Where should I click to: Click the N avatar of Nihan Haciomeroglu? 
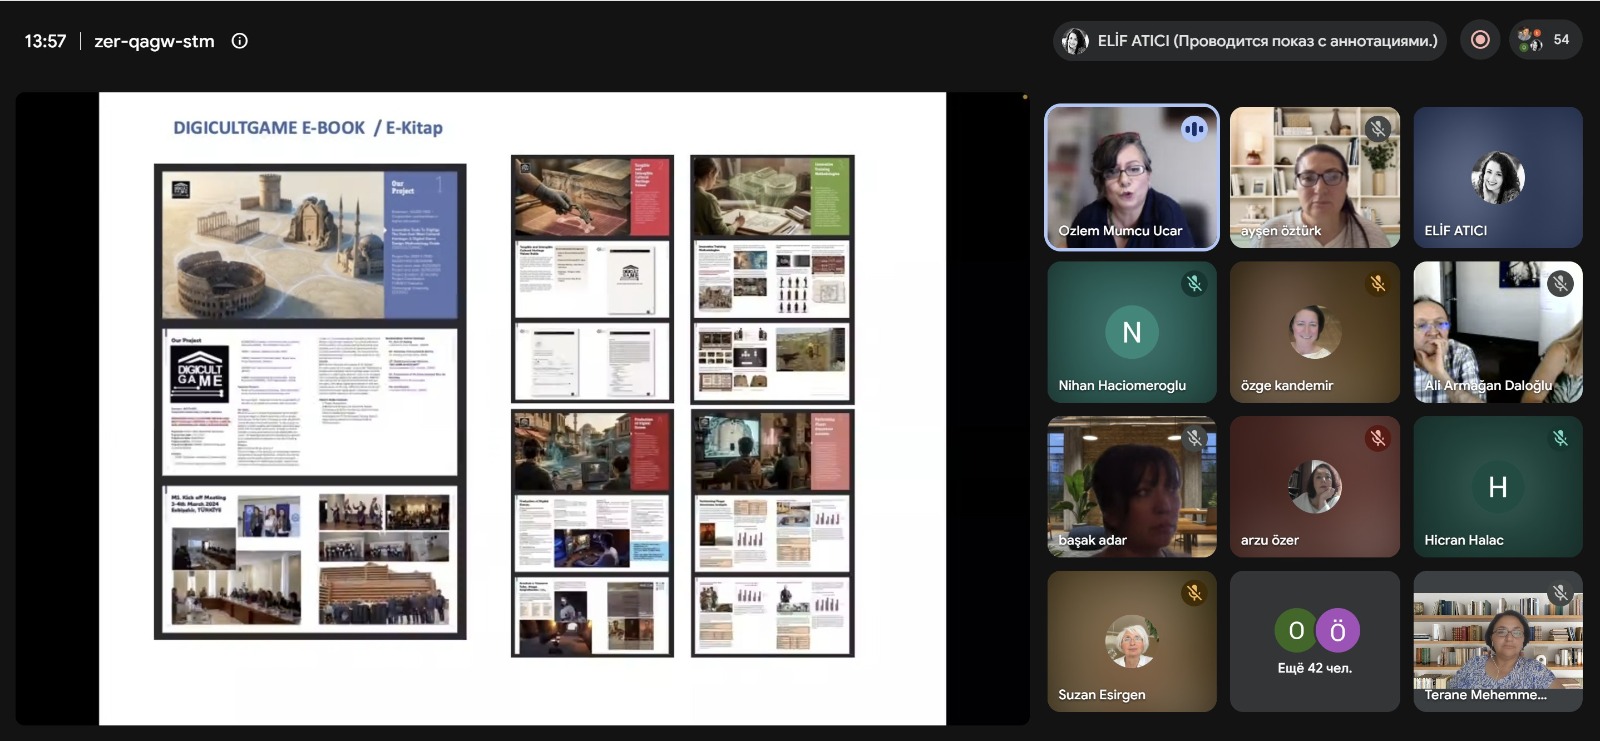point(1132,332)
